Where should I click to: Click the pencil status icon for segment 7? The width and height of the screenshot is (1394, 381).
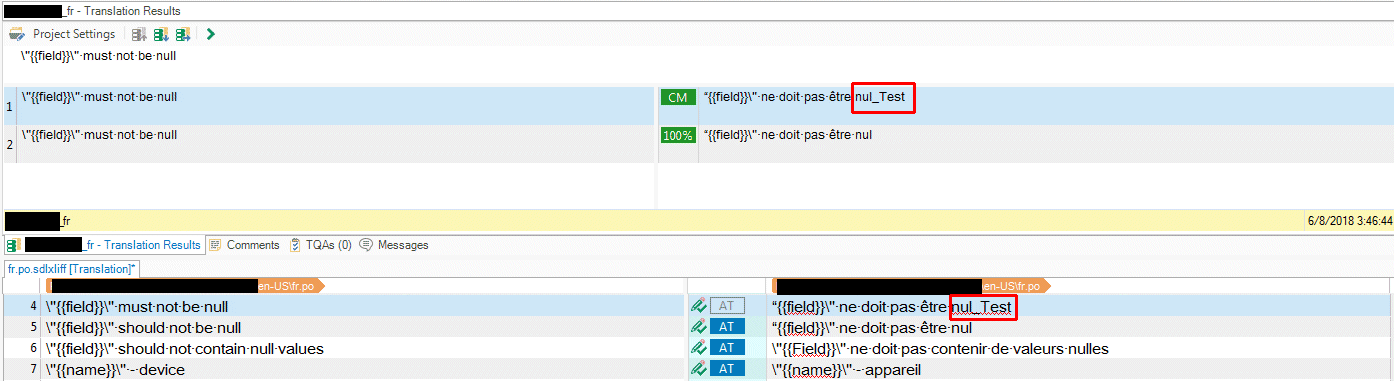pyautogui.click(x=699, y=369)
